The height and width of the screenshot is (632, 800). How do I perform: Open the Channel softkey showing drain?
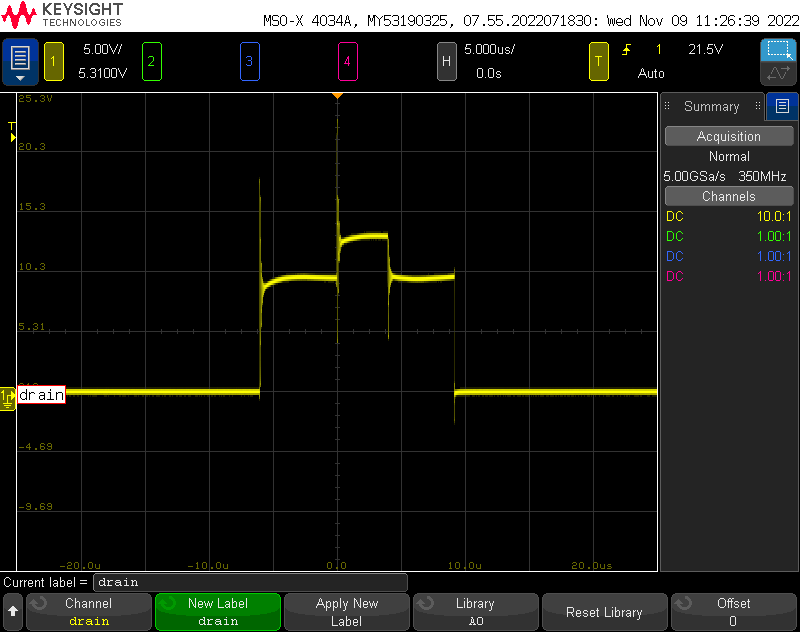tap(88, 611)
